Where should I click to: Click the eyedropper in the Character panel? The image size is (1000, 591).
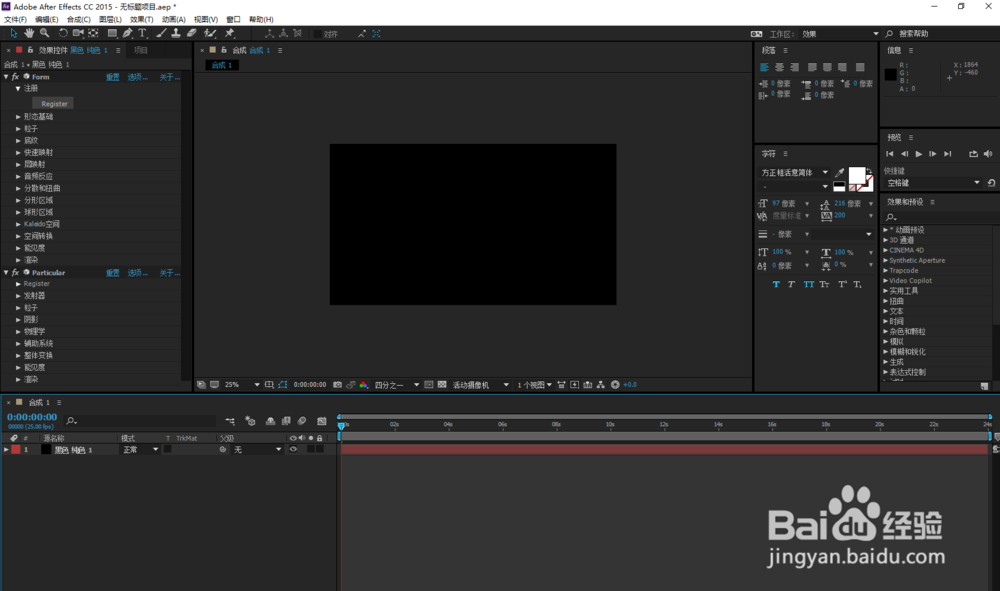[x=839, y=172]
